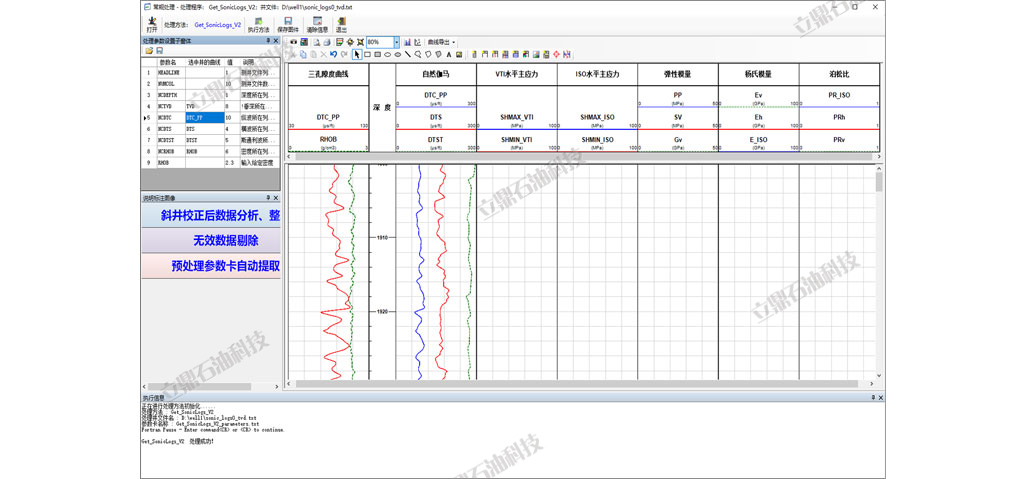Click the horizontal scrollbar below log plot
This screenshot has height=479, width=1024.
pyautogui.click(x=581, y=384)
